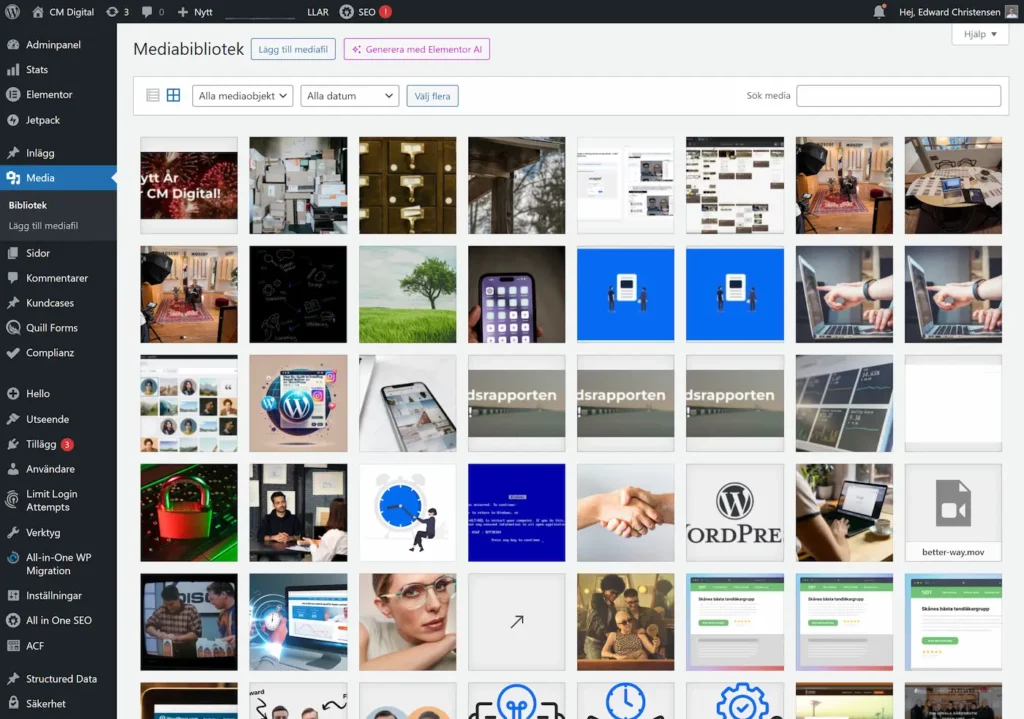Open the Inställningar menu item

point(53,595)
